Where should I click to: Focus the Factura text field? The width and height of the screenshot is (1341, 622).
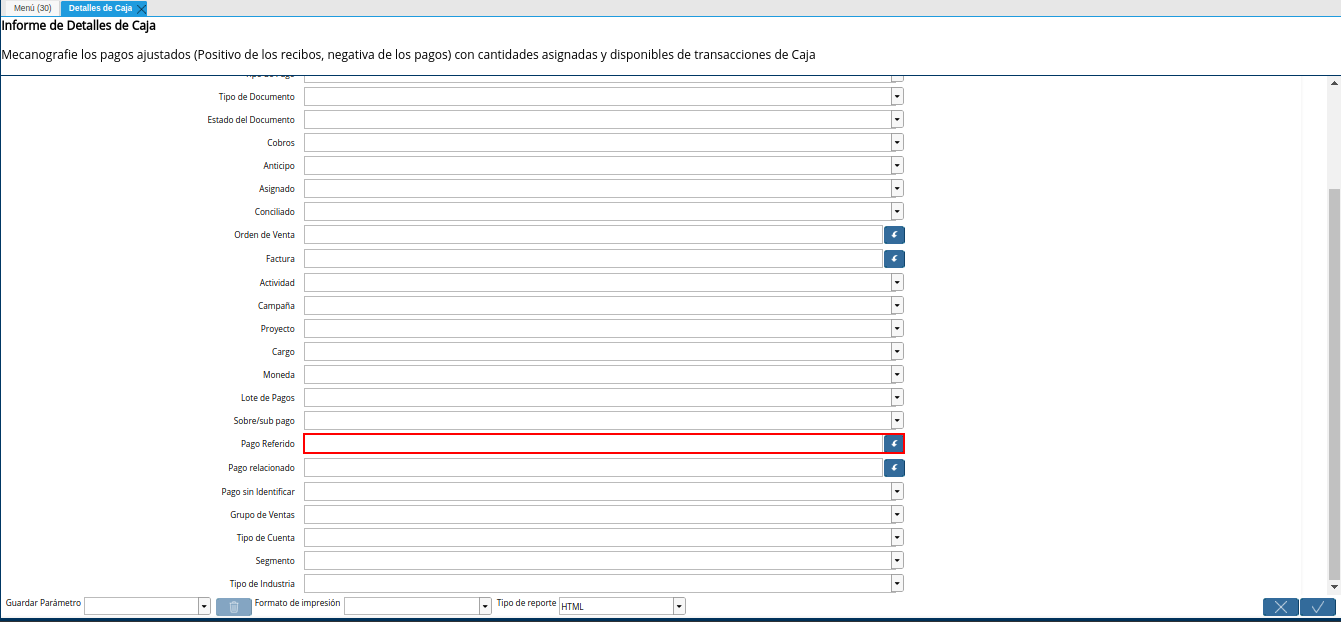593,259
